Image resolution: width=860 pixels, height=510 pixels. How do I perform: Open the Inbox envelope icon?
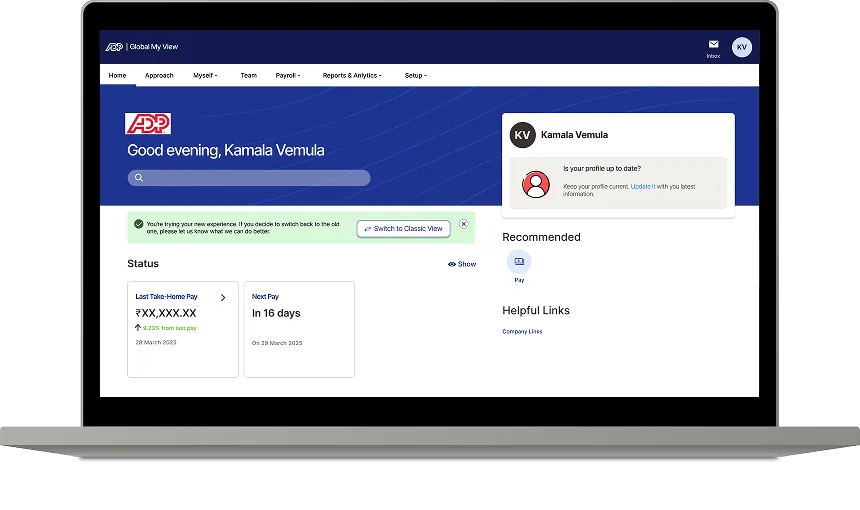[x=713, y=45]
